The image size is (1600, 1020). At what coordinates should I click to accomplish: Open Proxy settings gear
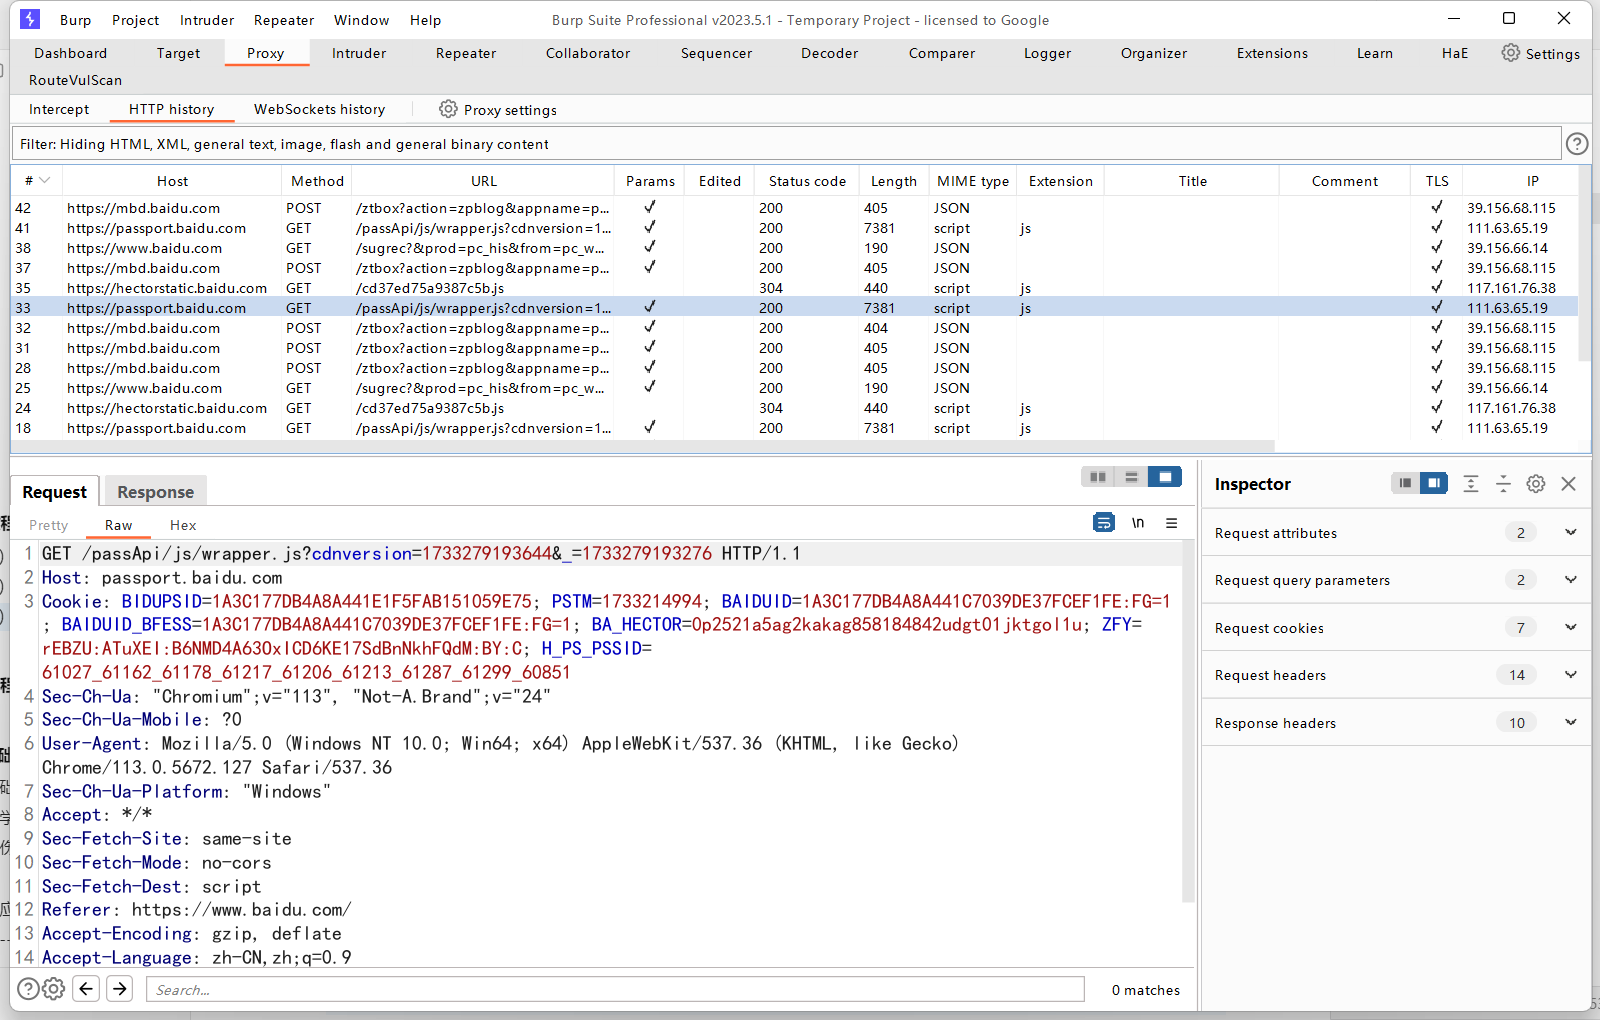pyautogui.click(x=448, y=109)
